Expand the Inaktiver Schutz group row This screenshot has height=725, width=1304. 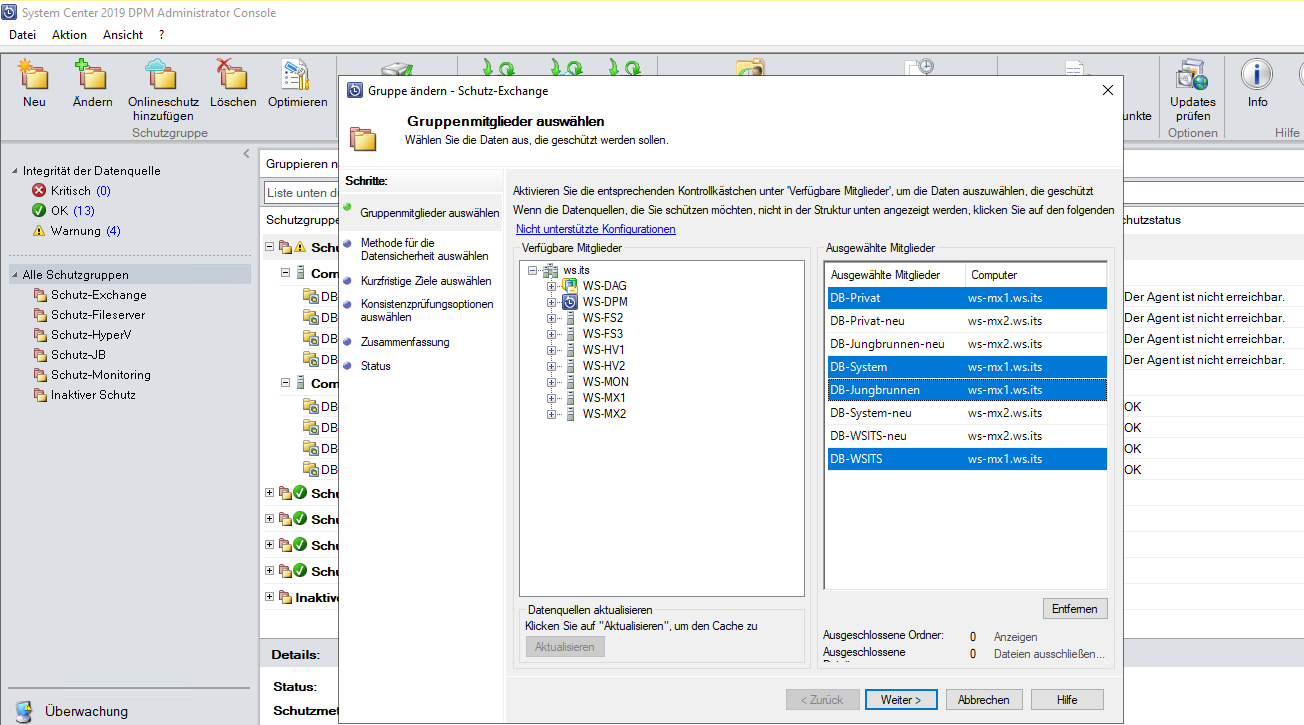click(269, 597)
